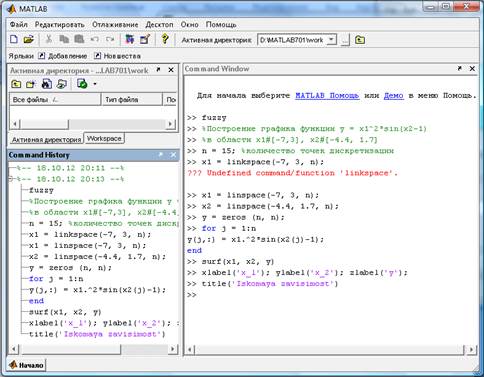The height and width of the screenshot is (377, 484).
Task: Open the Отлаживание menu
Action: pos(115,25)
